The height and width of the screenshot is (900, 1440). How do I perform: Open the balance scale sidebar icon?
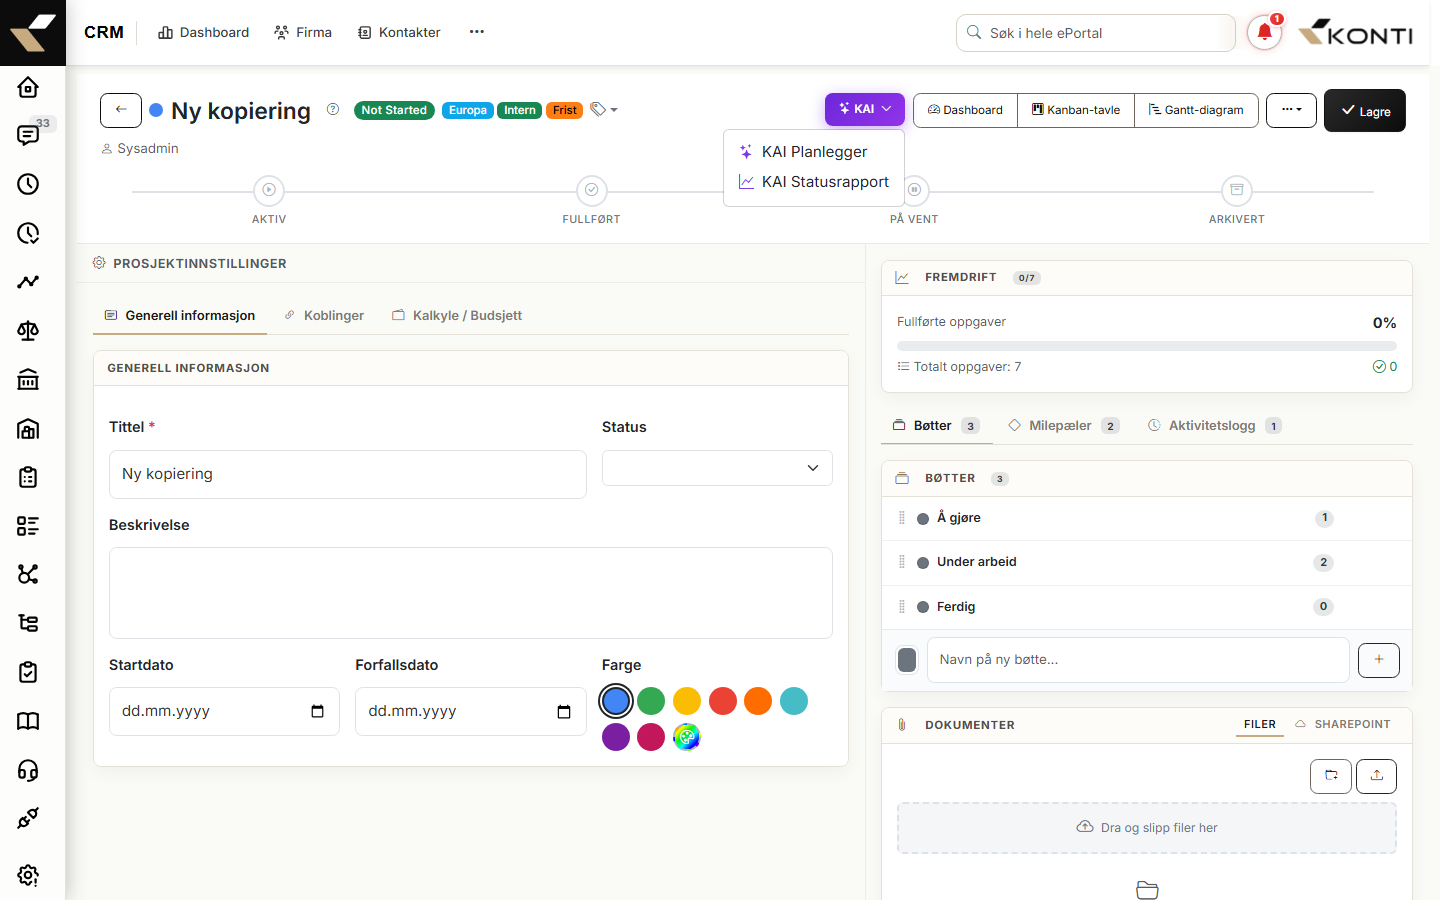[x=28, y=331]
